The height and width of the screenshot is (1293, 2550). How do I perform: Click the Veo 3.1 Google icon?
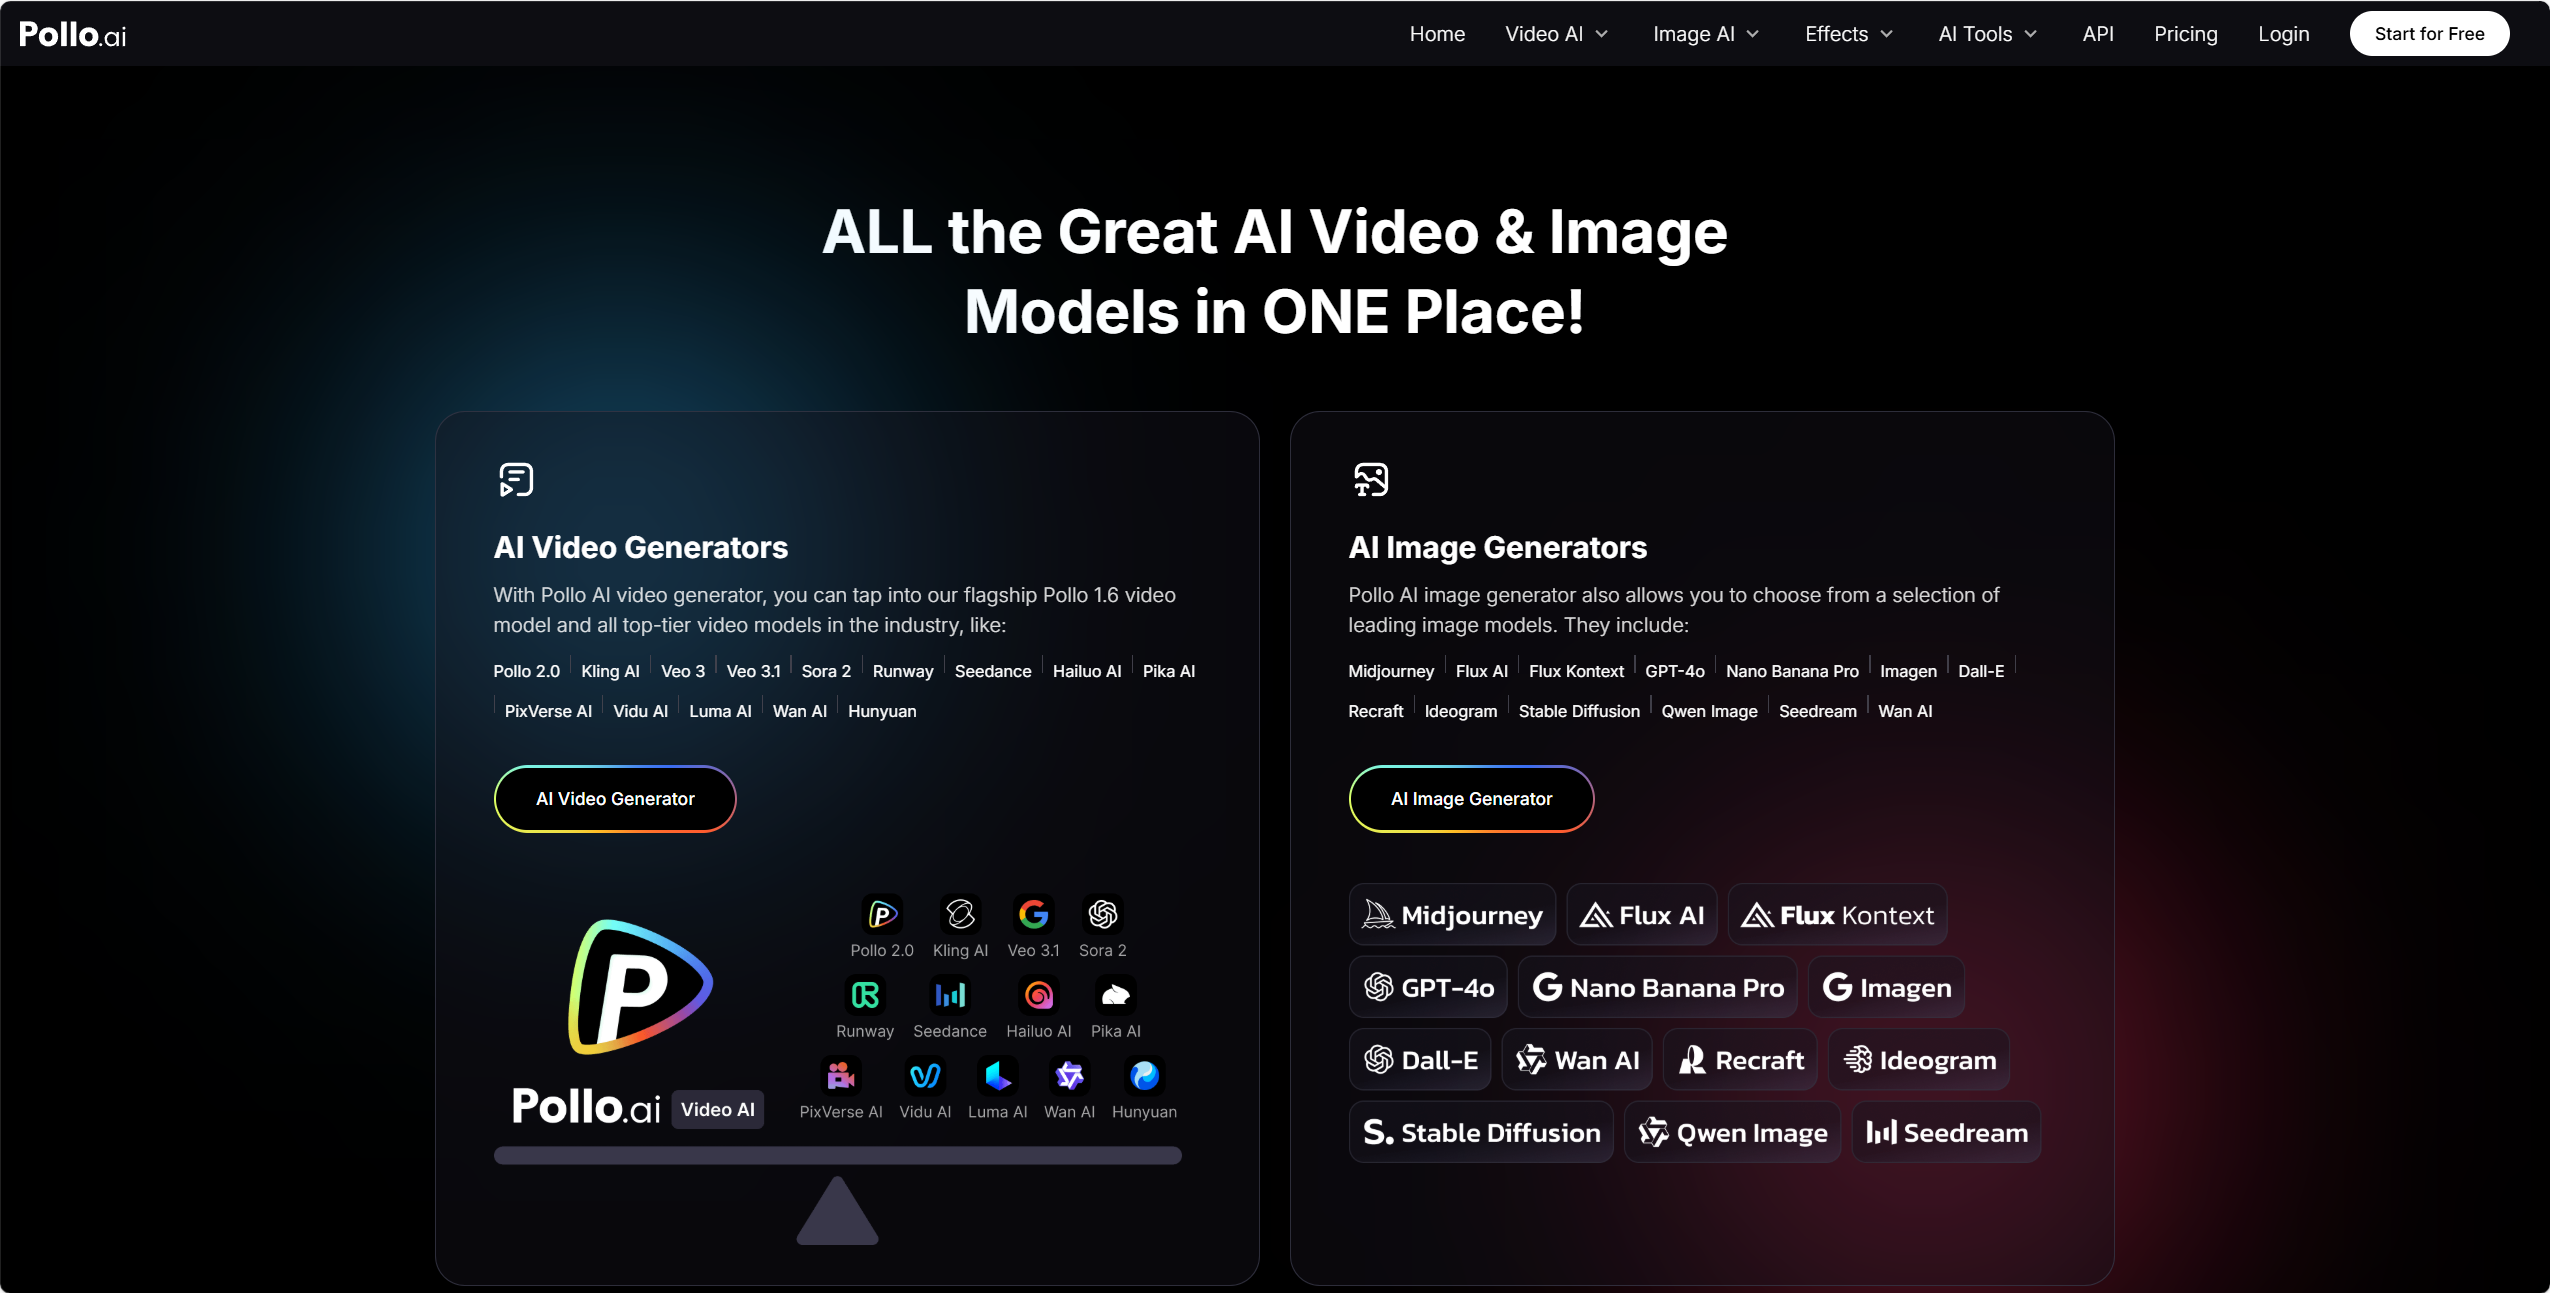click(1033, 914)
